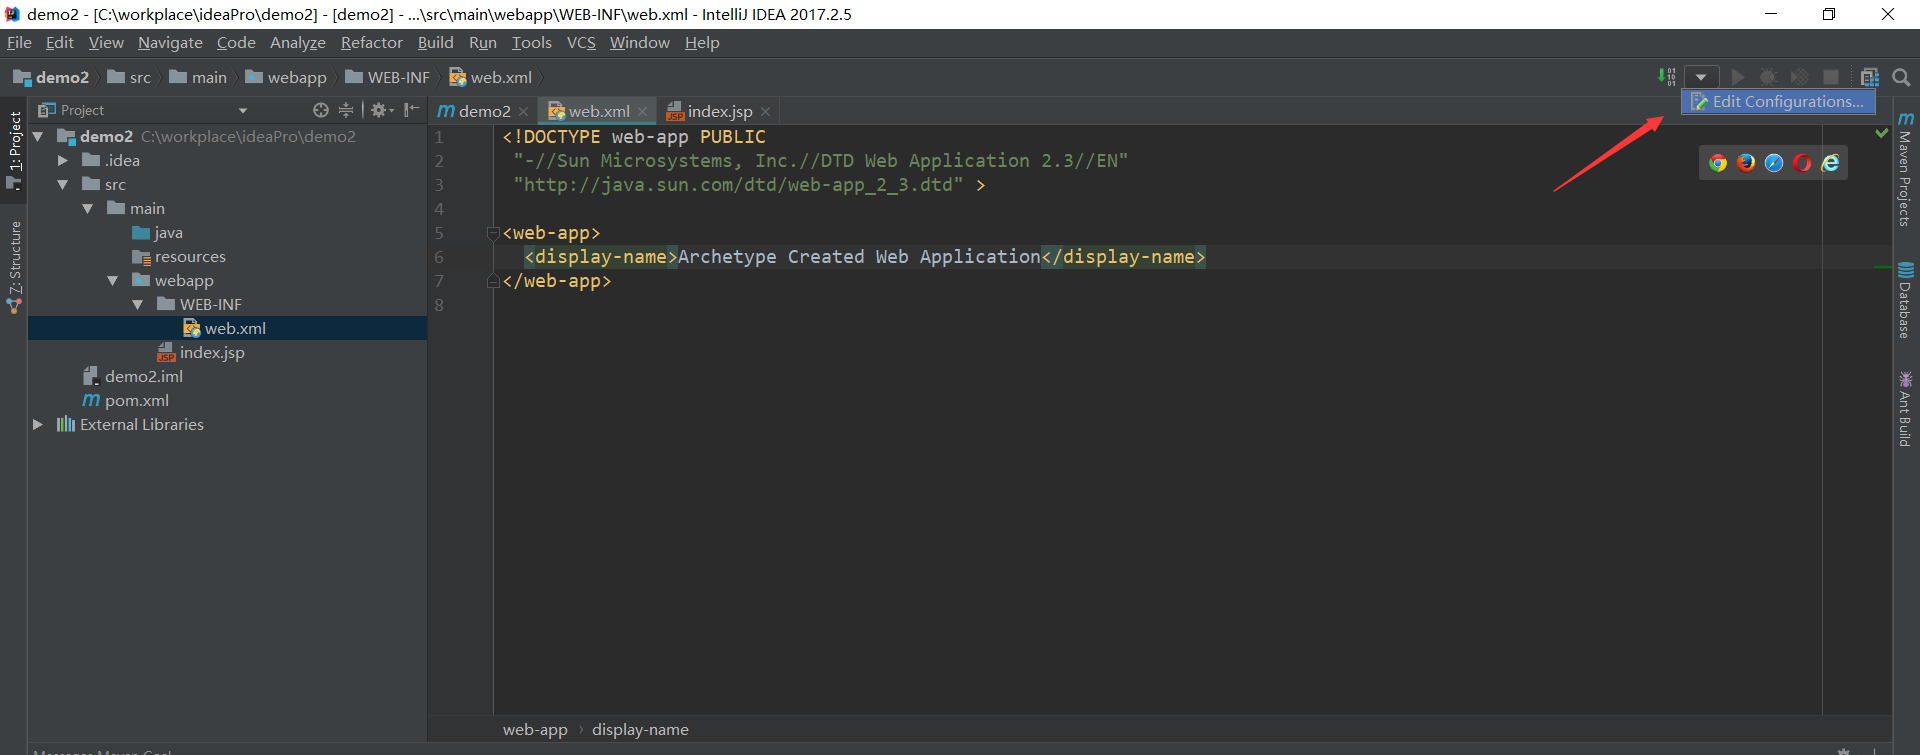Hide the Project tool window
Image resolution: width=1920 pixels, height=755 pixels.
[411, 110]
